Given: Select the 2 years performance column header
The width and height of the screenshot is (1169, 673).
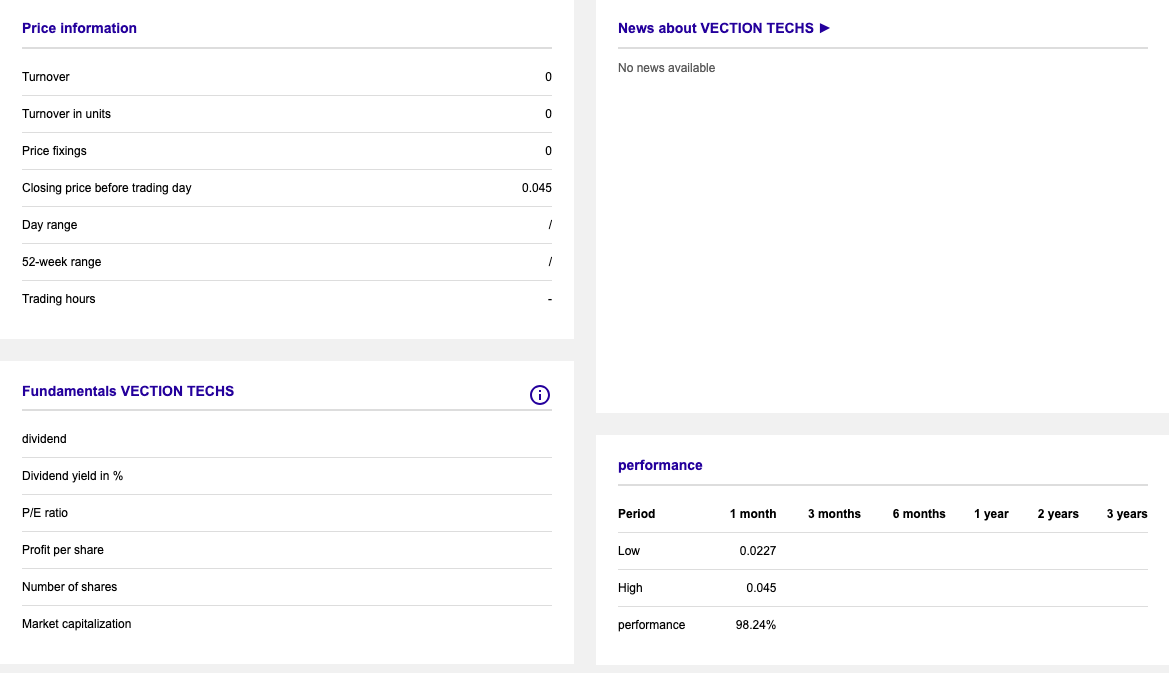Looking at the screenshot, I should [x=1057, y=514].
